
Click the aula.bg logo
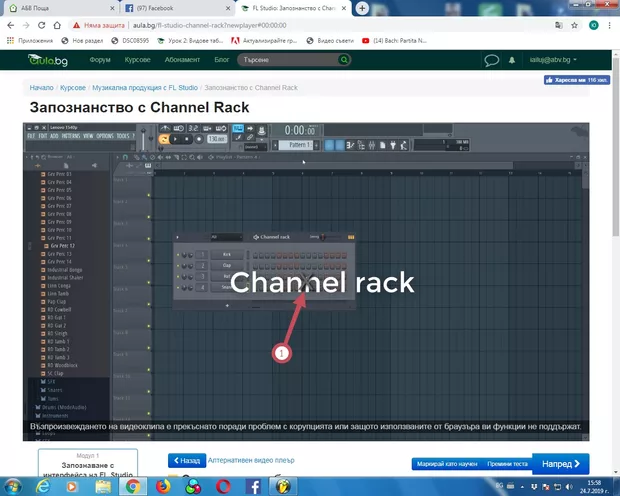tap(48, 60)
